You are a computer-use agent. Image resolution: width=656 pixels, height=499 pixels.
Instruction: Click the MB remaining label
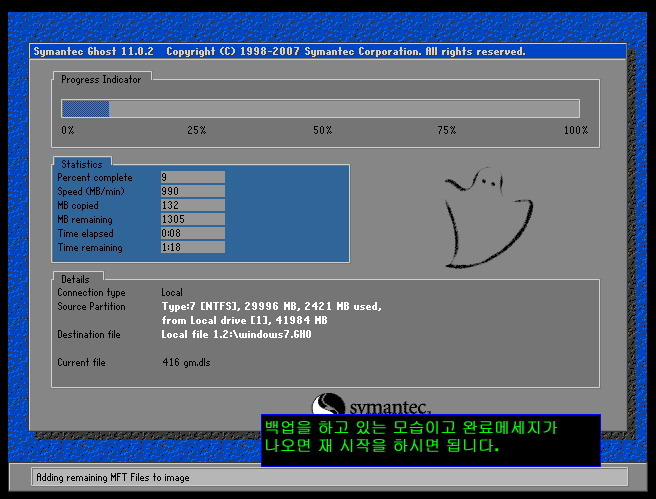pos(85,220)
